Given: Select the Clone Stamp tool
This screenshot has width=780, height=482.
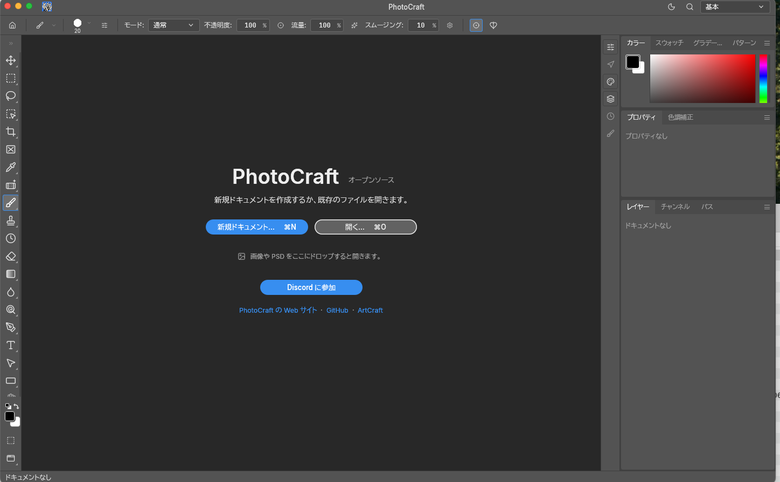Looking at the screenshot, I should (x=10, y=221).
